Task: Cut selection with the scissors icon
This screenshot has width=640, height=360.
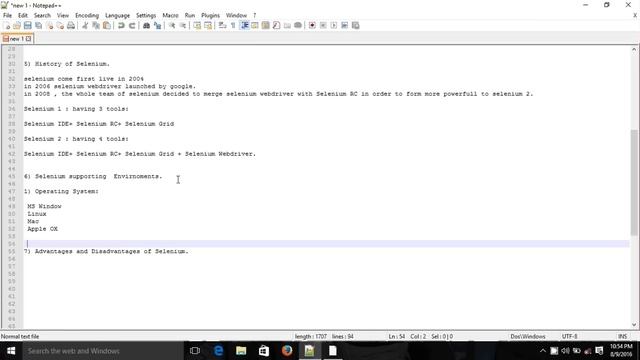Action: pyautogui.click(x=85, y=26)
